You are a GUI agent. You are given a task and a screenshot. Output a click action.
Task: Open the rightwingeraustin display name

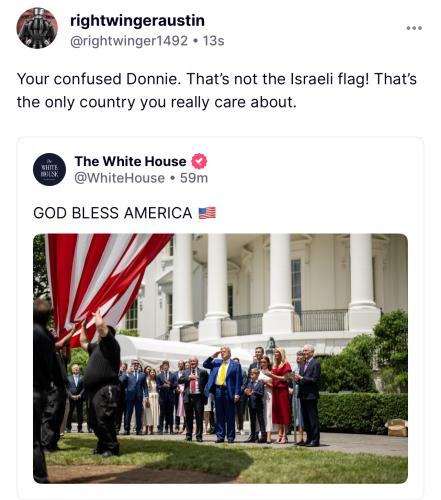(137, 21)
